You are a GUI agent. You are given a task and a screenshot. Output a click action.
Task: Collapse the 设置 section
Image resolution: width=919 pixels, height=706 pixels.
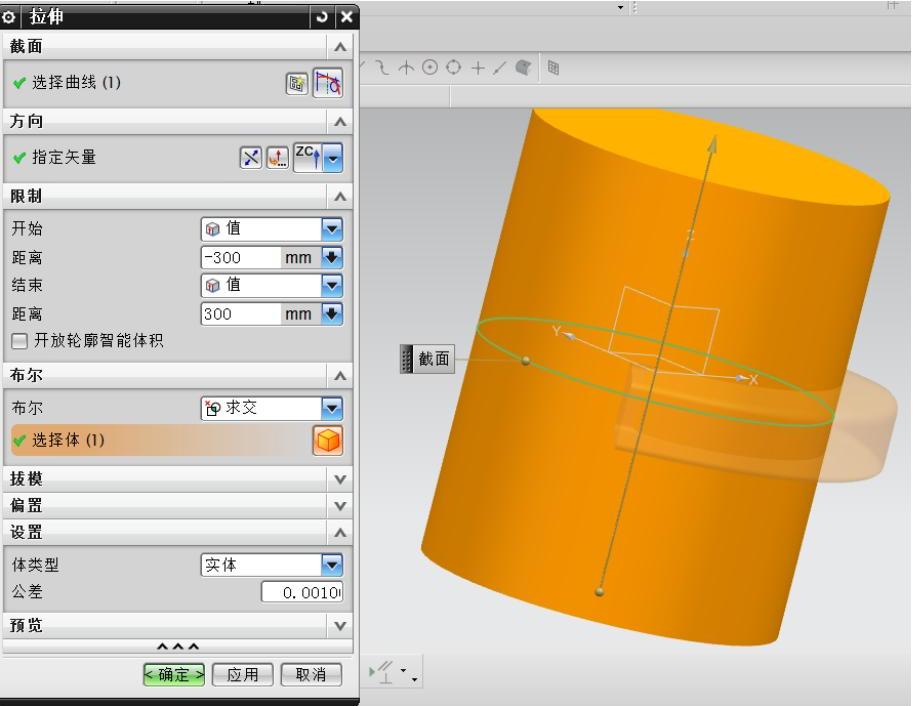(340, 533)
